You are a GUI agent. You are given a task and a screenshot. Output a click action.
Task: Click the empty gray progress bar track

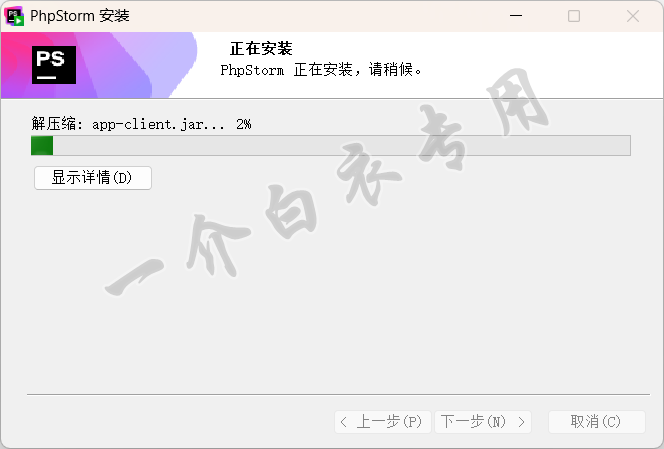pos(342,146)
